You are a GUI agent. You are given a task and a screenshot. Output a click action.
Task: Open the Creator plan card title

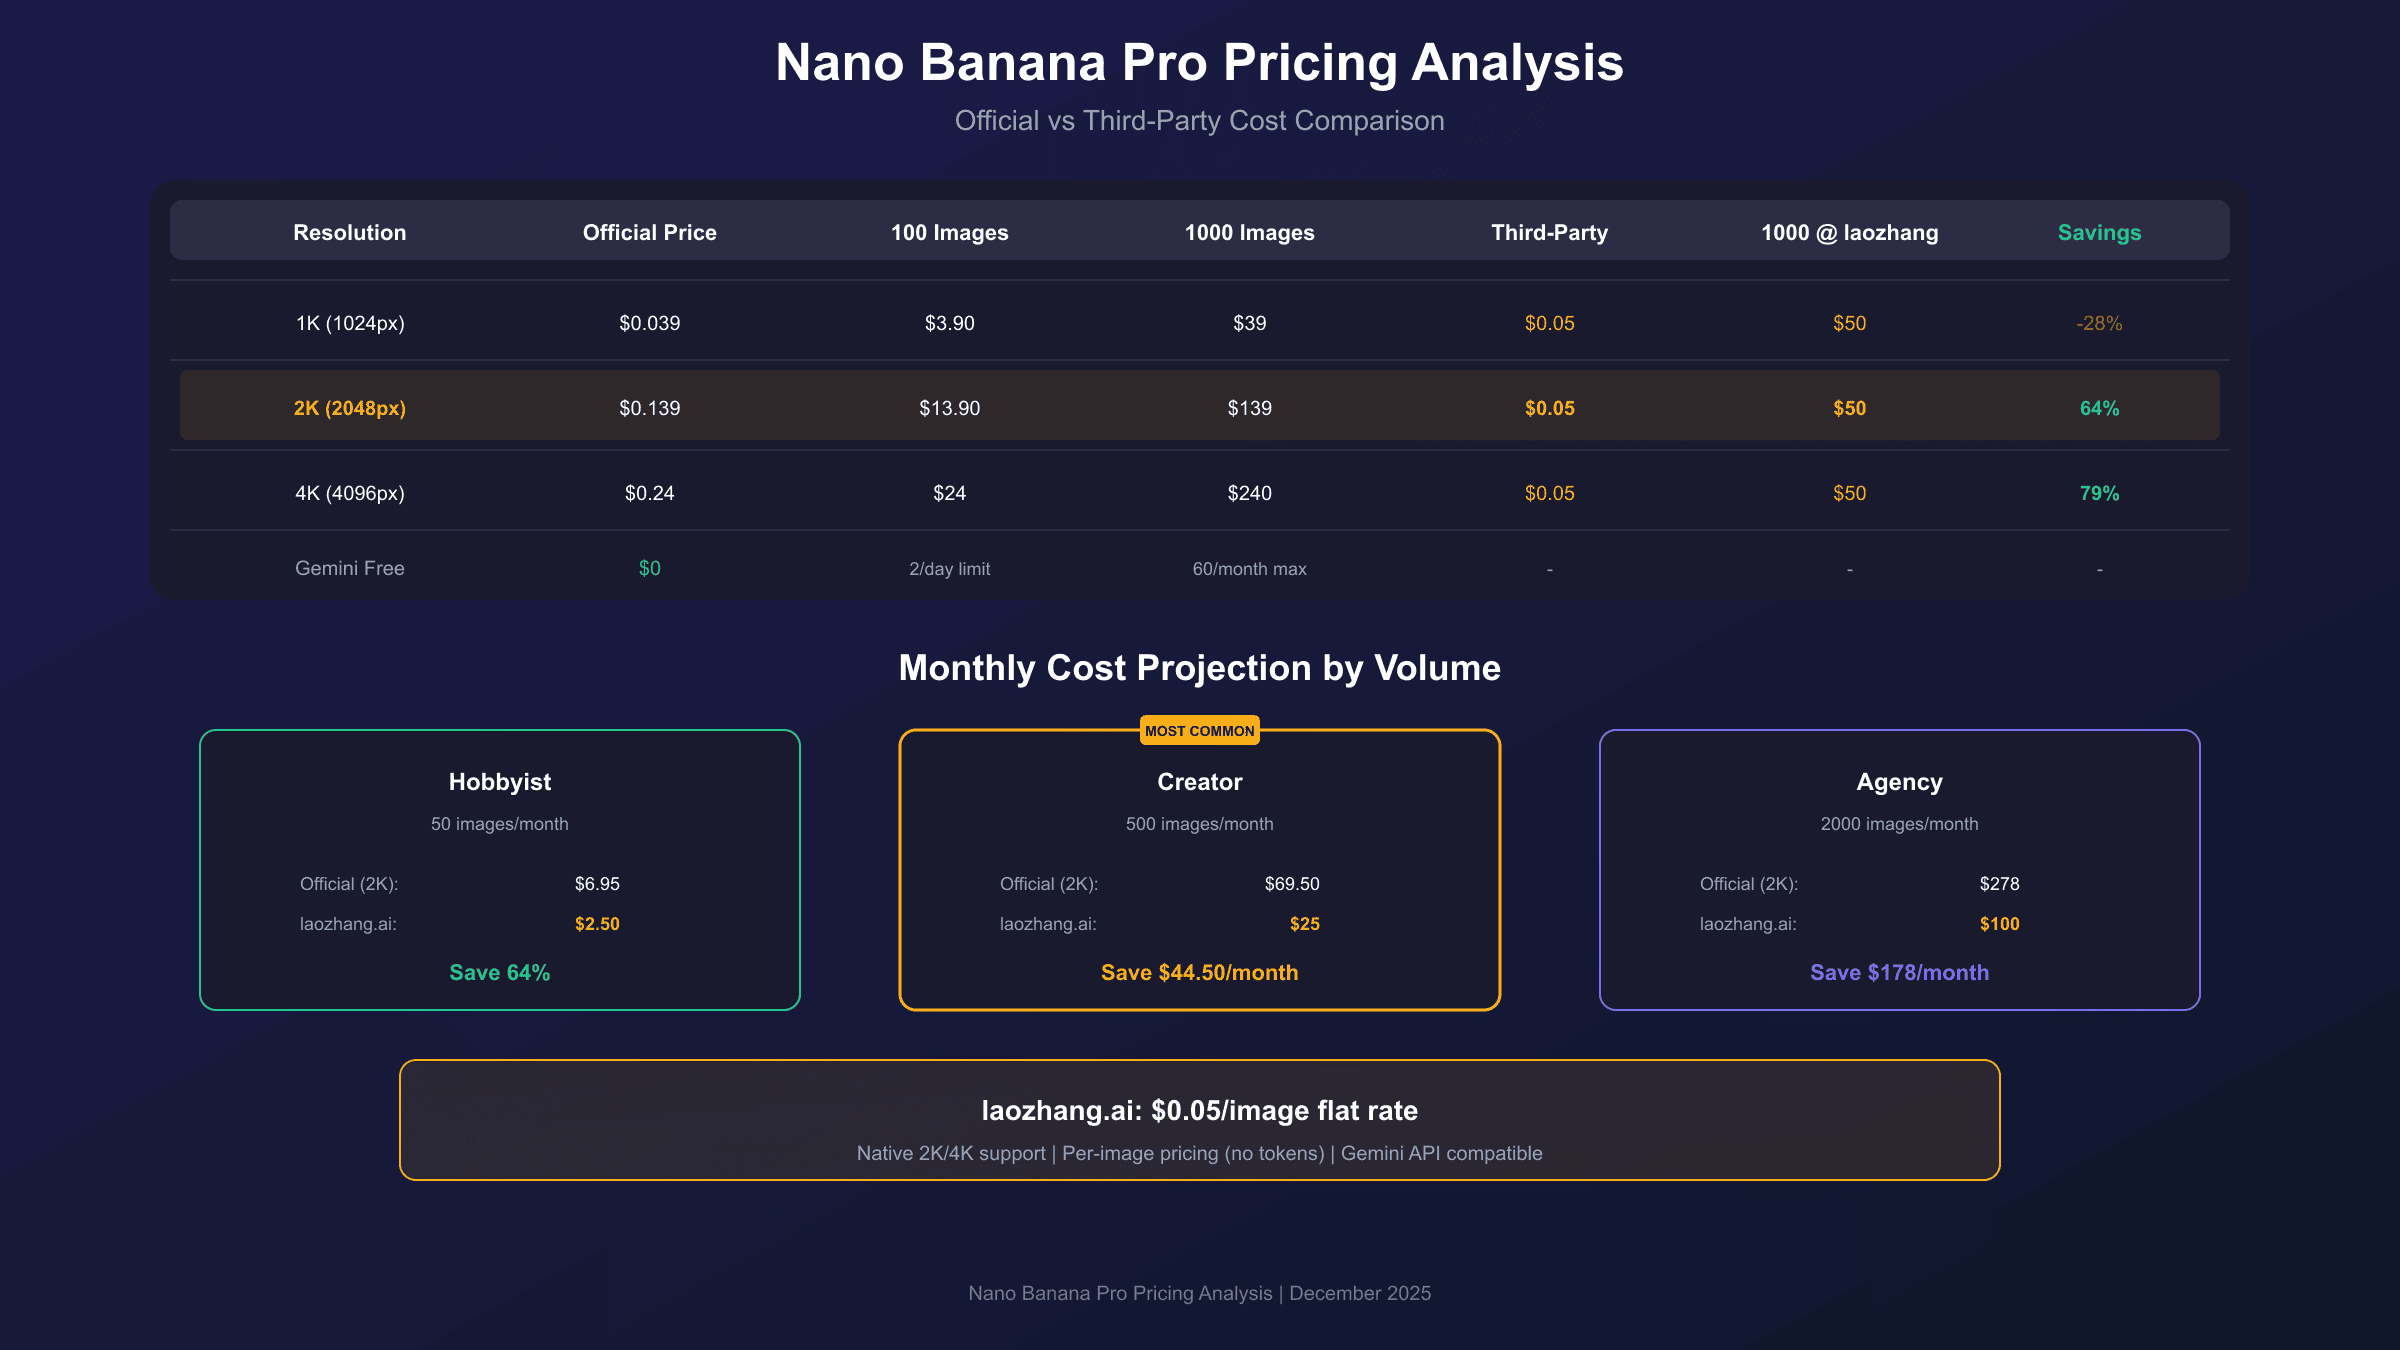[1199, 782]
